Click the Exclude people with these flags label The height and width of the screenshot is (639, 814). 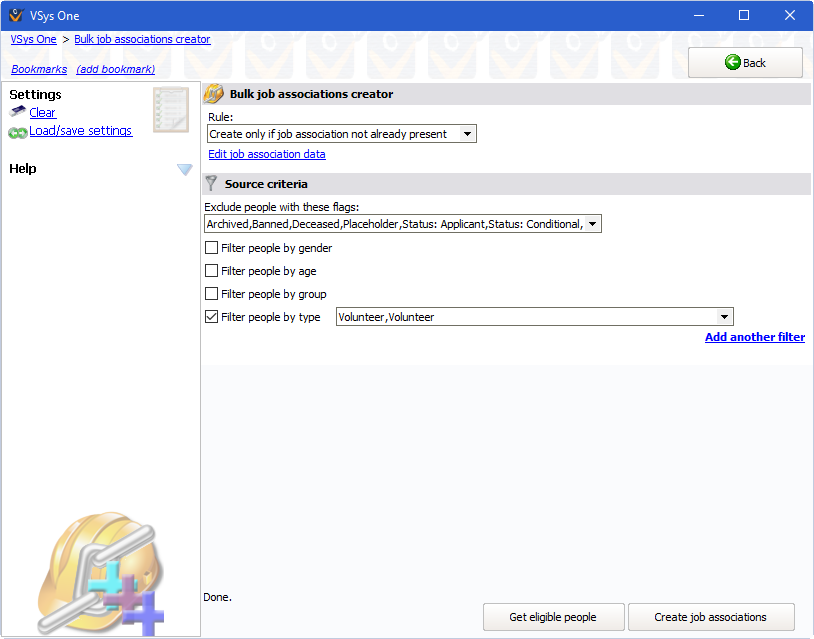tap(281, 207)
